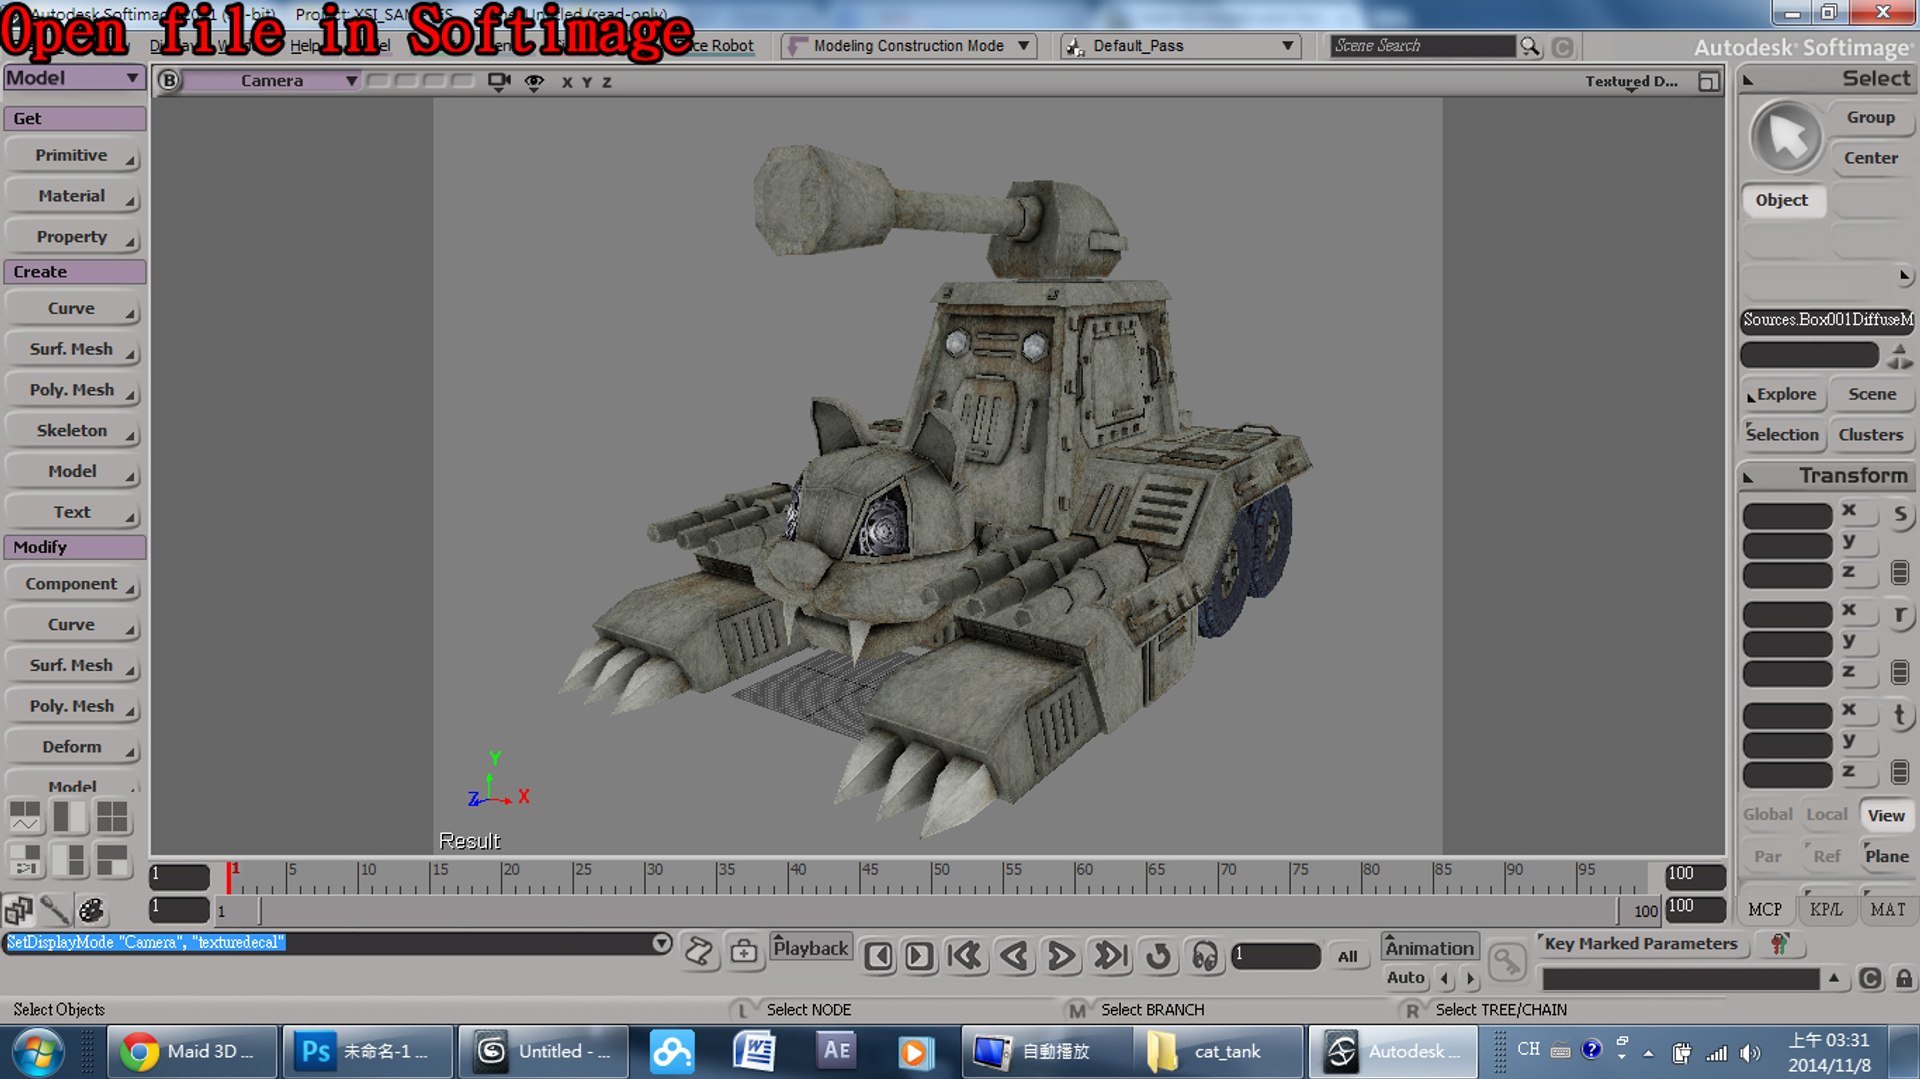The width and height of the screenshot is (1920, 1079).
Task: Open the Skeleton menu
Action: point(72,431)
